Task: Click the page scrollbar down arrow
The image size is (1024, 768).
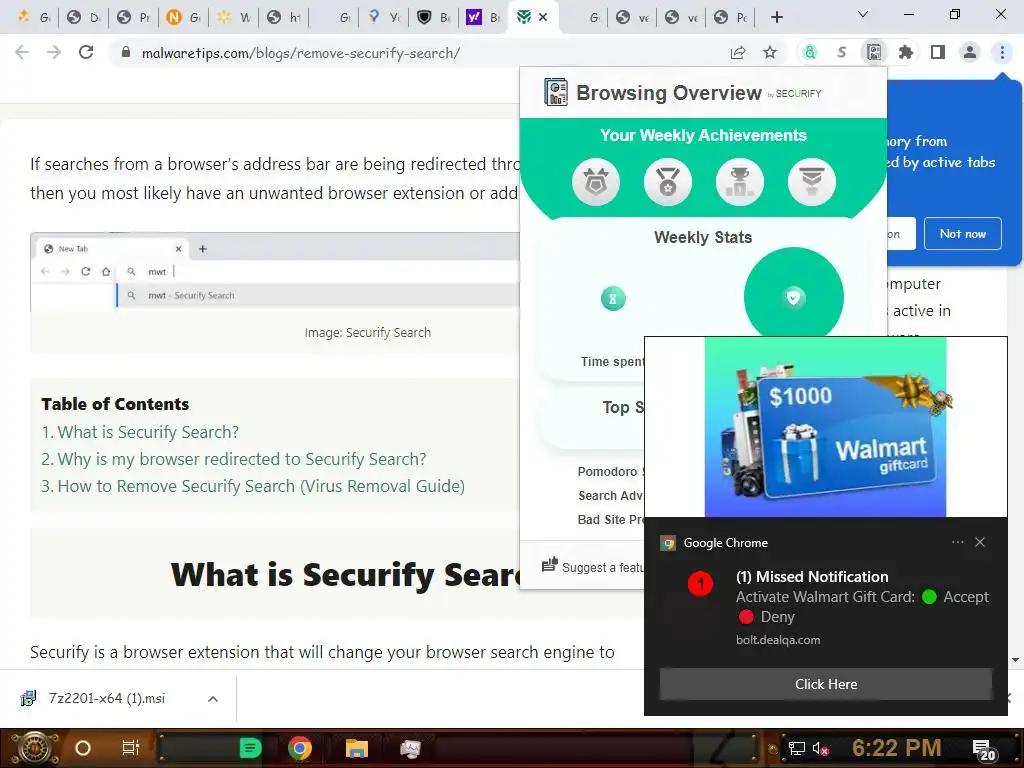Action: tap(1016, 660)
